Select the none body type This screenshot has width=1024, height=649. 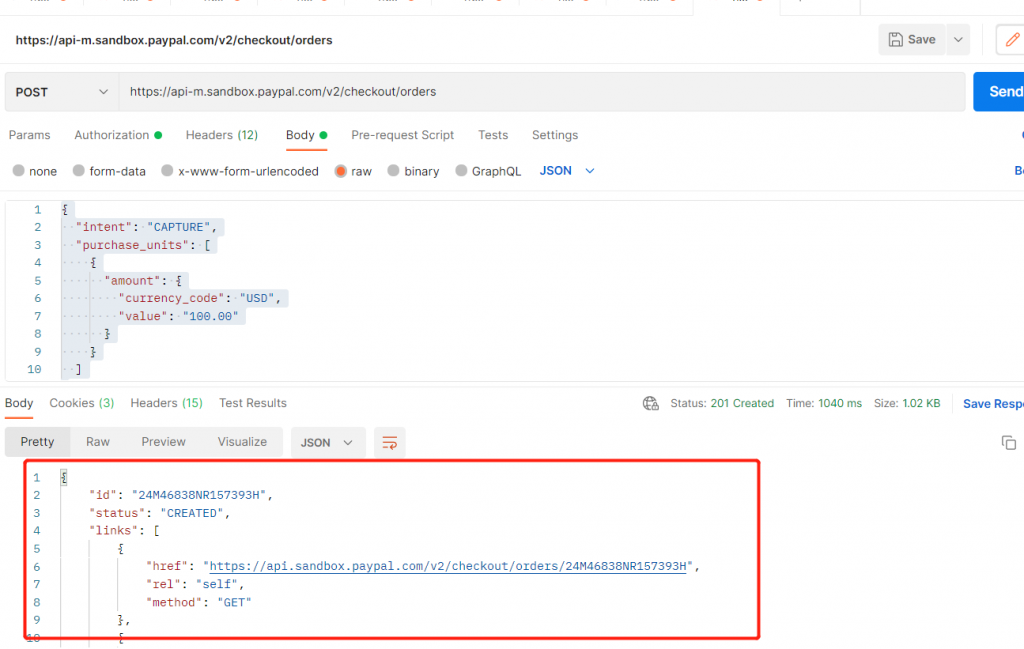pos(35,171)
